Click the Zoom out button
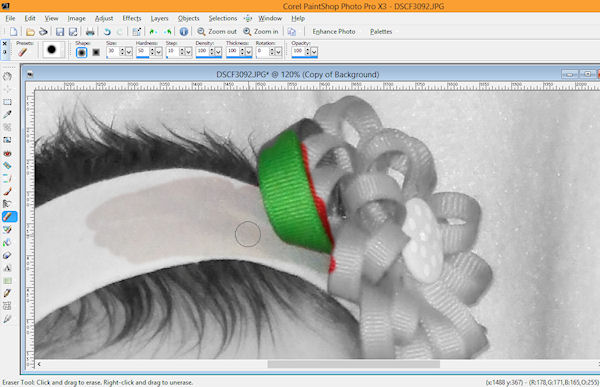This screenshot has width=600, height=387. tap(217, 32)
